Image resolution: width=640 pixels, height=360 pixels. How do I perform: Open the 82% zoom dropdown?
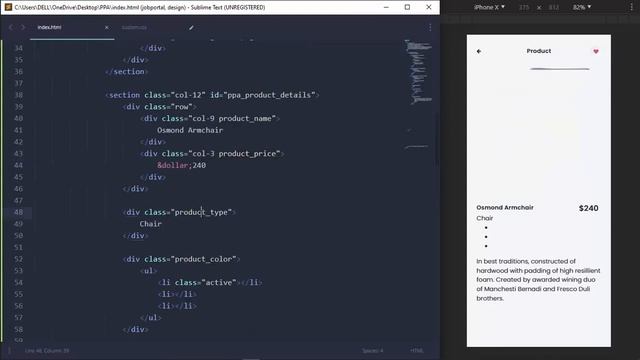(582, 7)
